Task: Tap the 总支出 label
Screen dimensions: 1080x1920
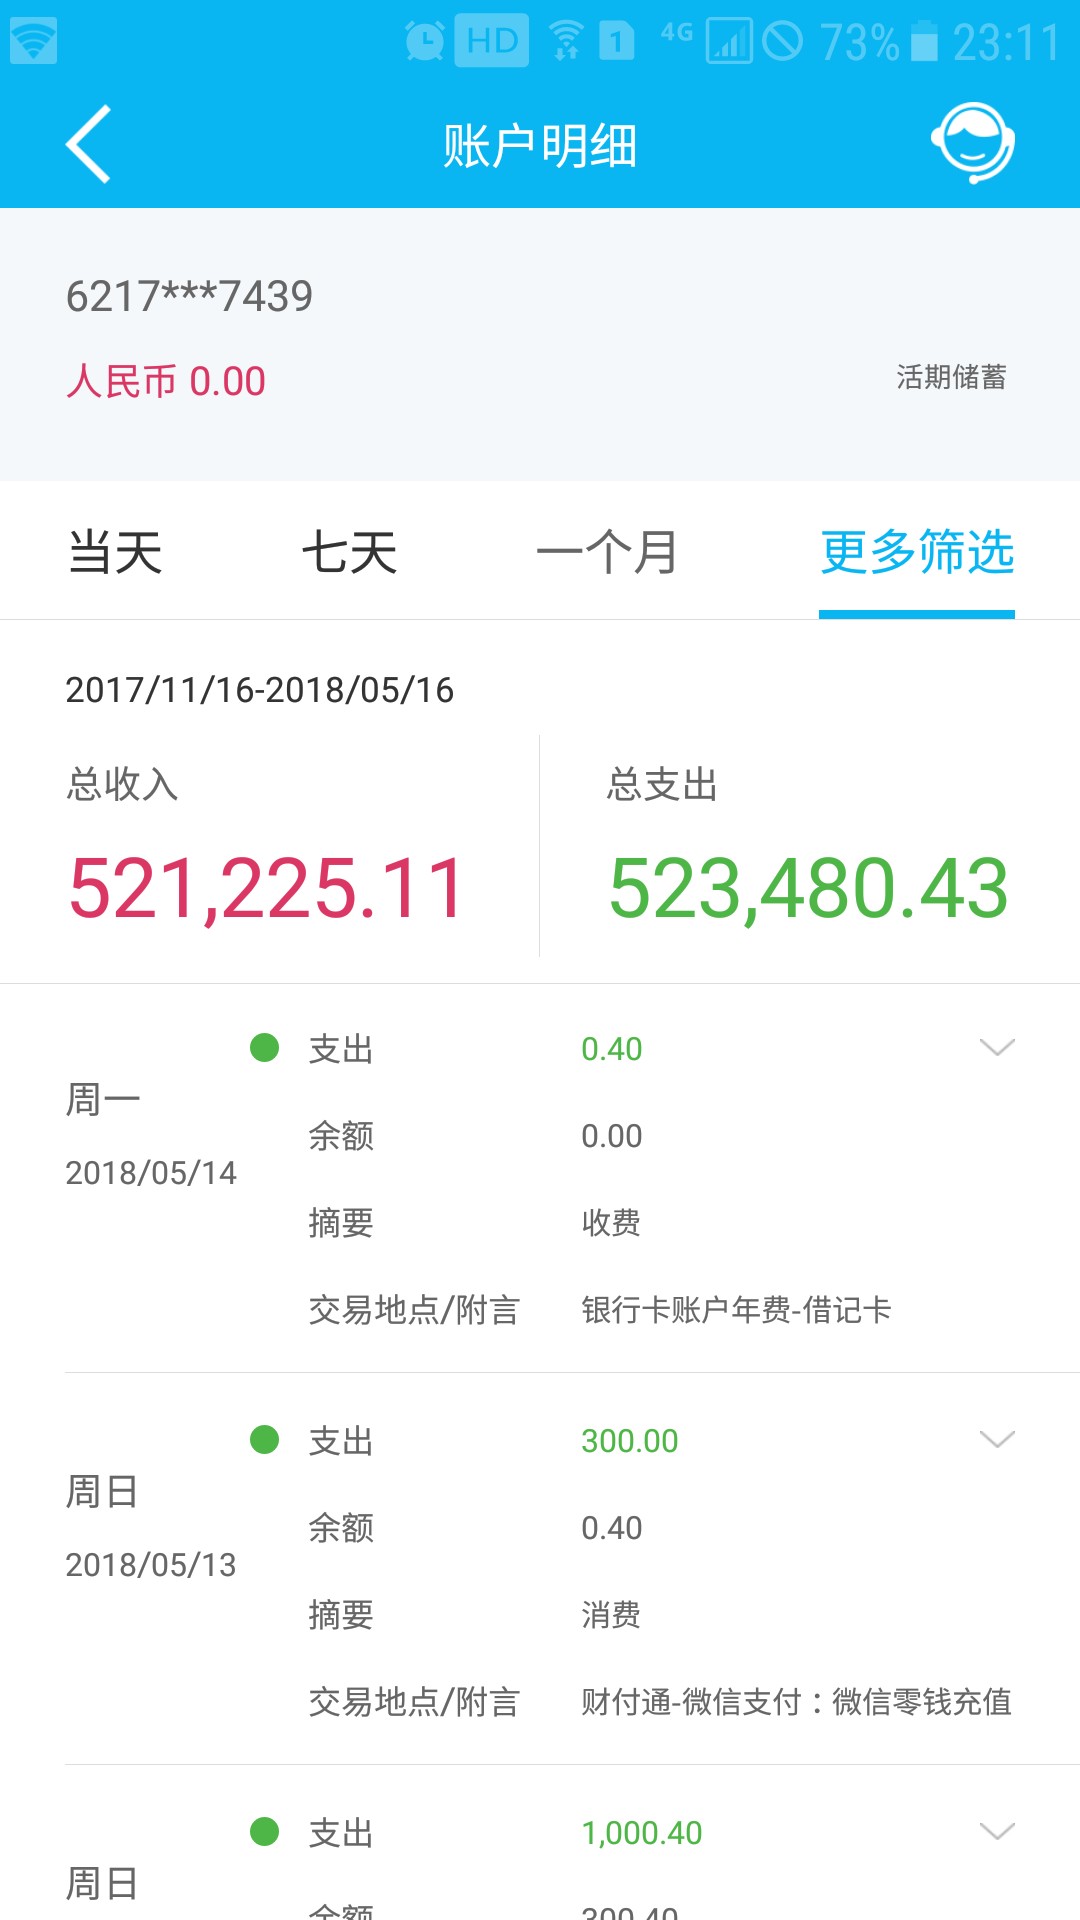Action: point(662,784)
